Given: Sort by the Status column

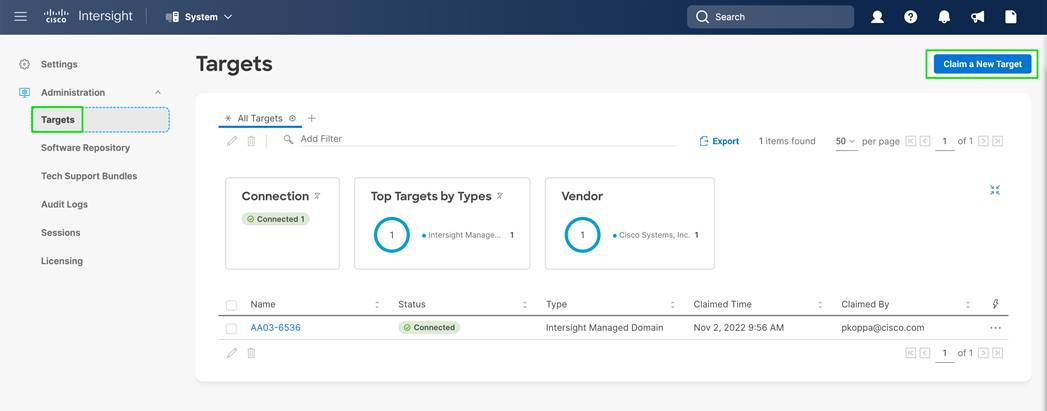Looking at the screenshot, I should point(525,304).
